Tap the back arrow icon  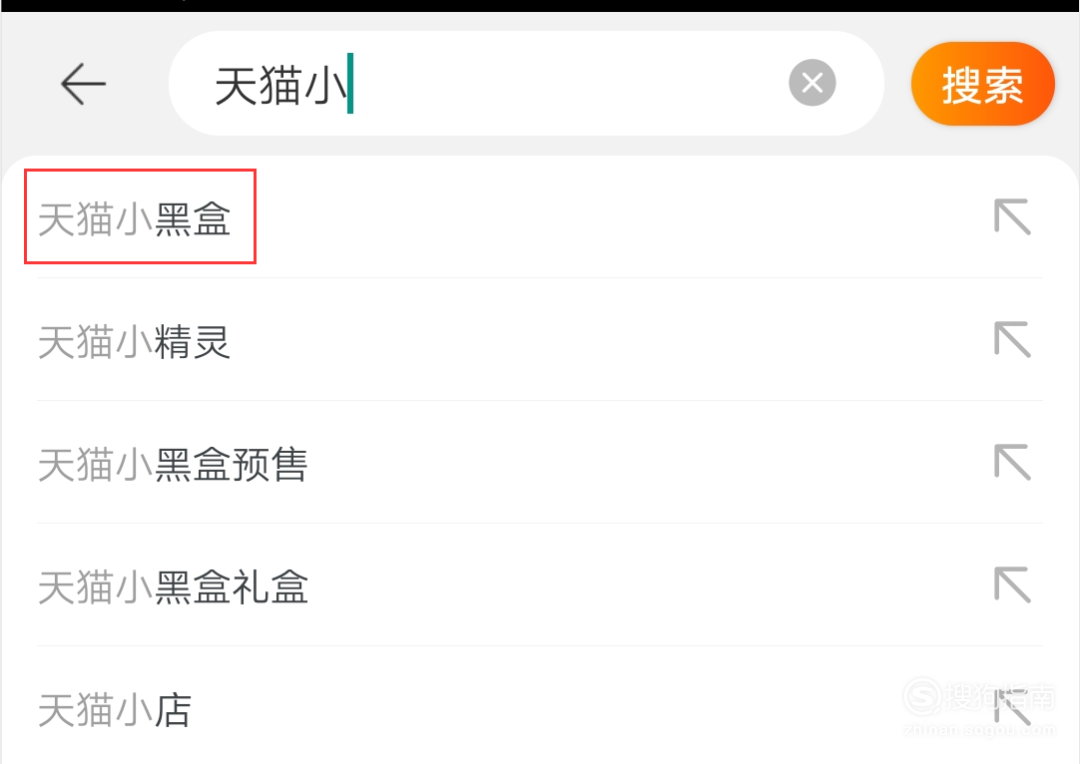click(83, 84)
